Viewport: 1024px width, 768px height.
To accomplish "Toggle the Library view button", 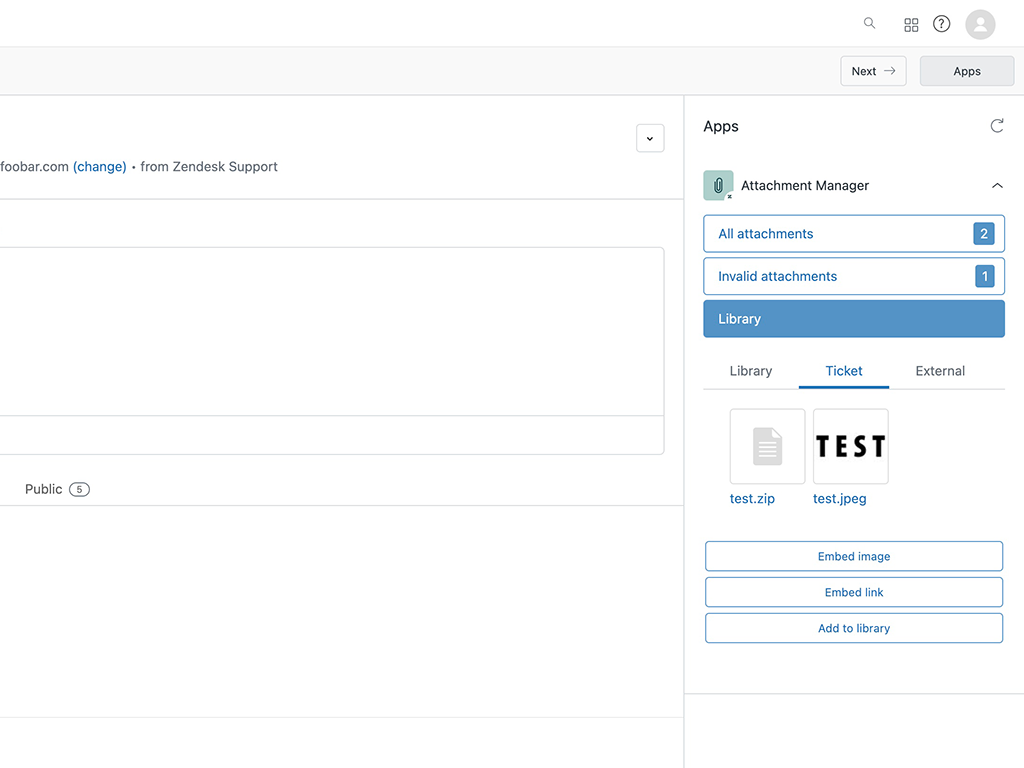I will click(x=853, y=318).
